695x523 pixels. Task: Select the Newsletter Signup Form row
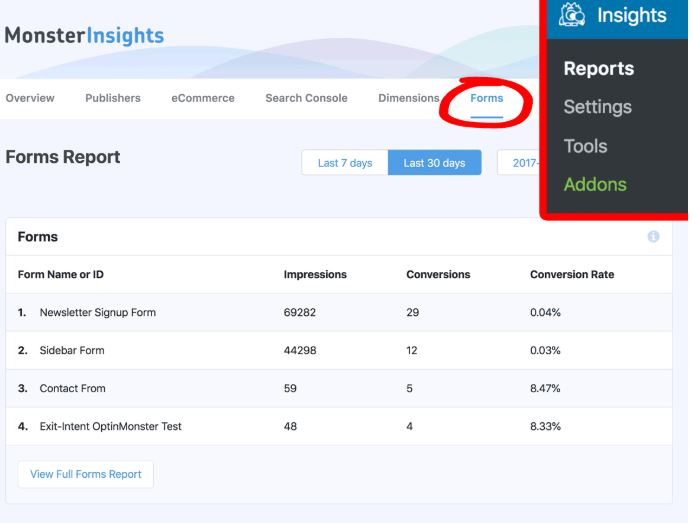pos(339,312)
